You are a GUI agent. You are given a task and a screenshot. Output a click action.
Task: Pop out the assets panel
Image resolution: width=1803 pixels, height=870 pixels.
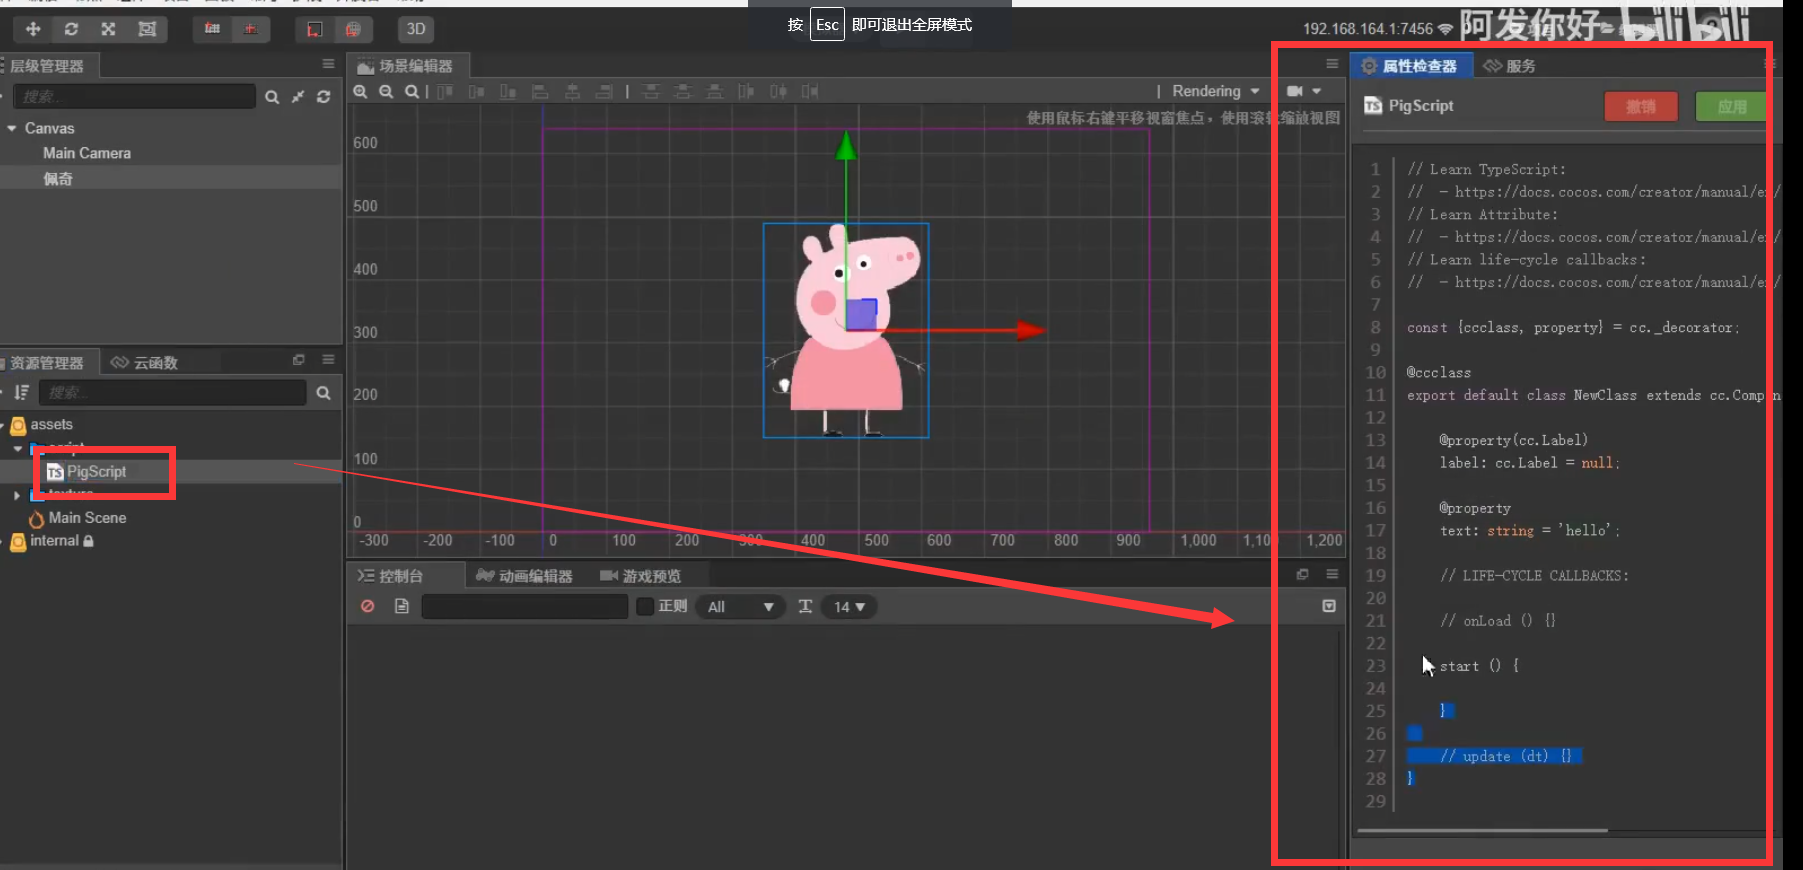tap(298, 360)
